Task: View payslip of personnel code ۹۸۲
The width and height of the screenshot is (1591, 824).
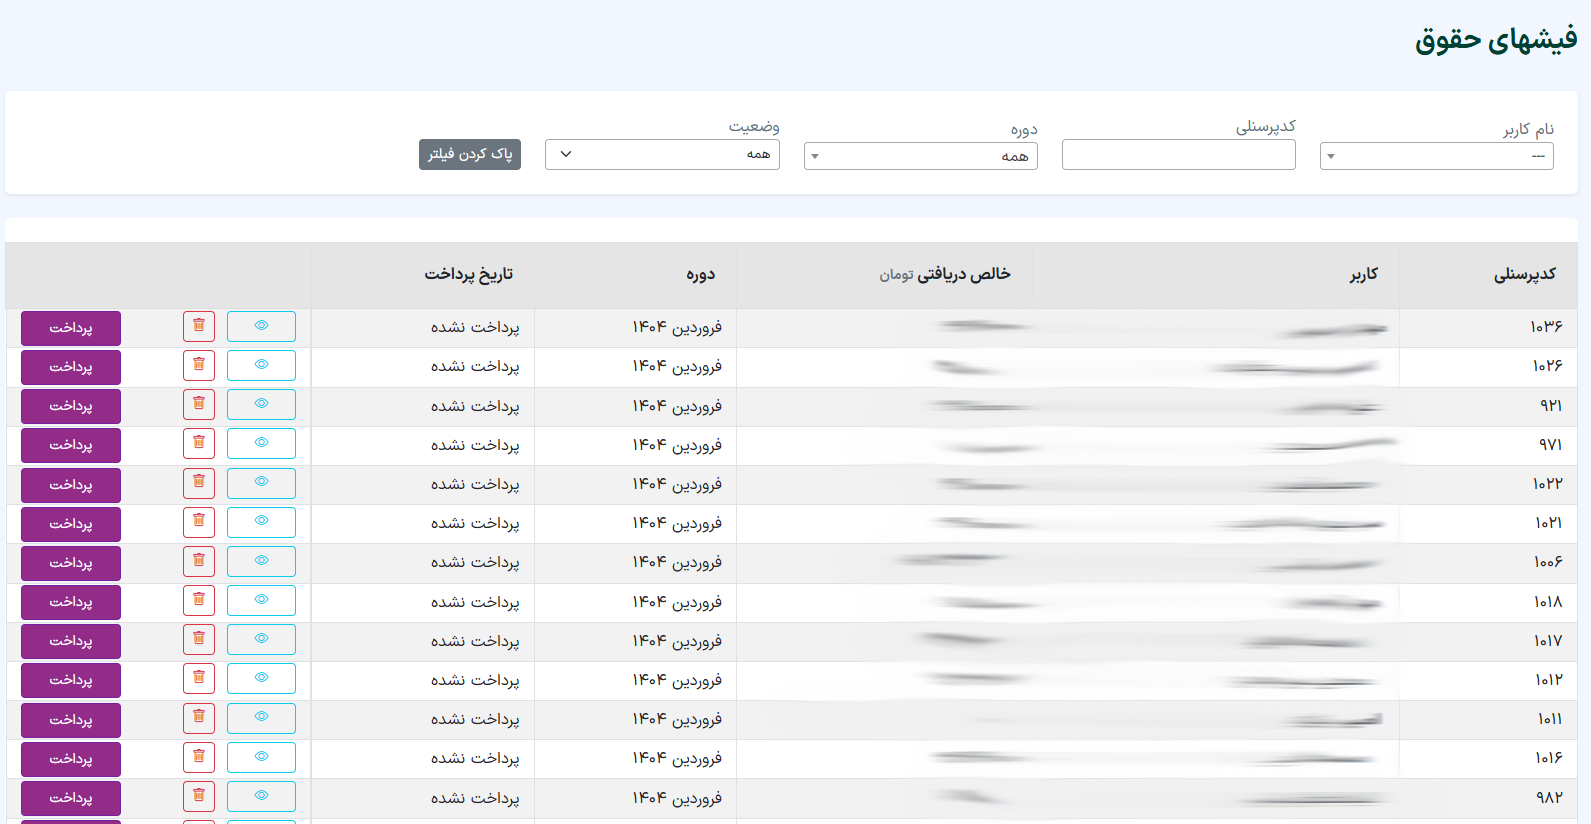Action: [261, 796]
